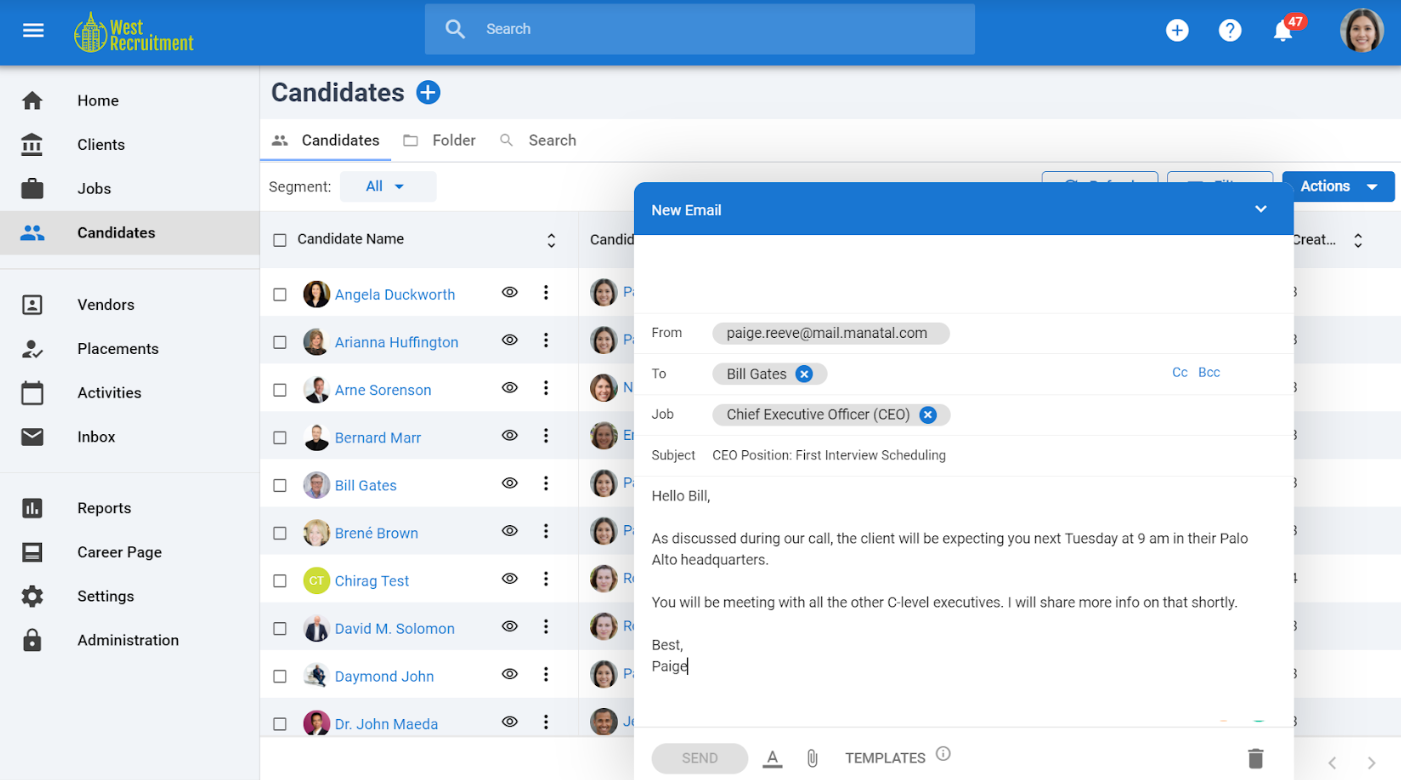
Task: Open David M. Solomon candidate link
Action: (x=395, y=629)
